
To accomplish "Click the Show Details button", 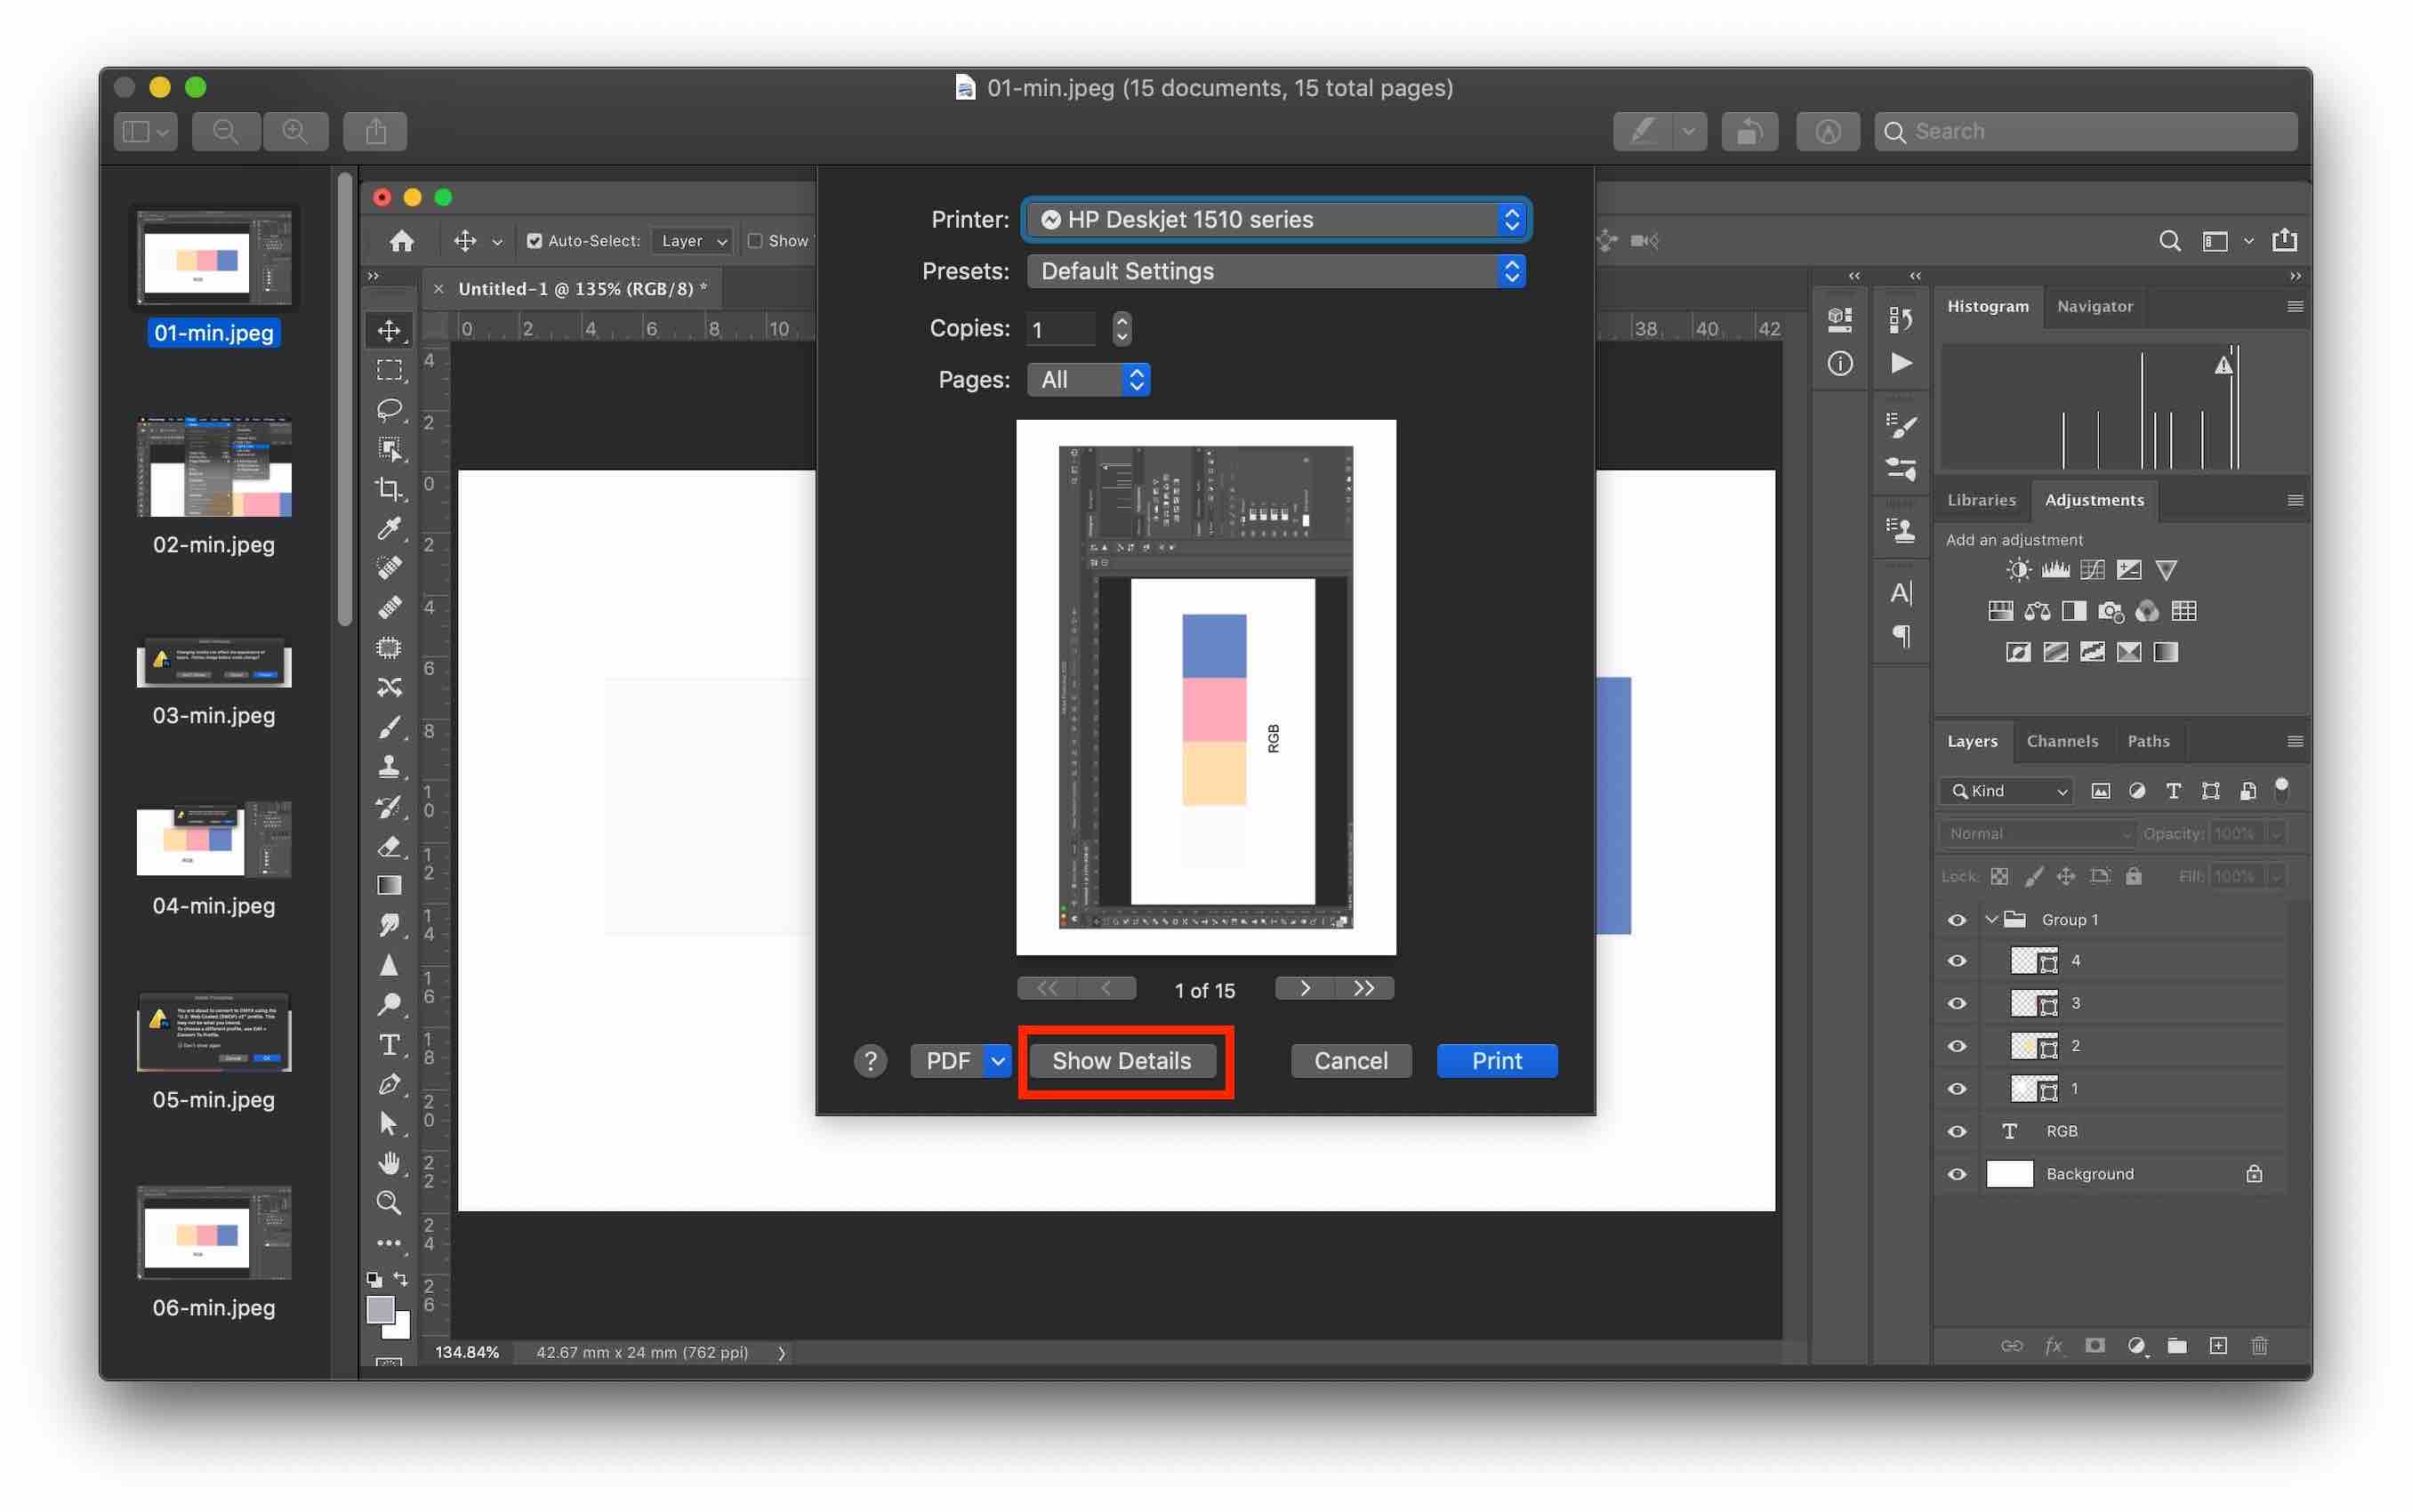I will click(1121, 1061).
